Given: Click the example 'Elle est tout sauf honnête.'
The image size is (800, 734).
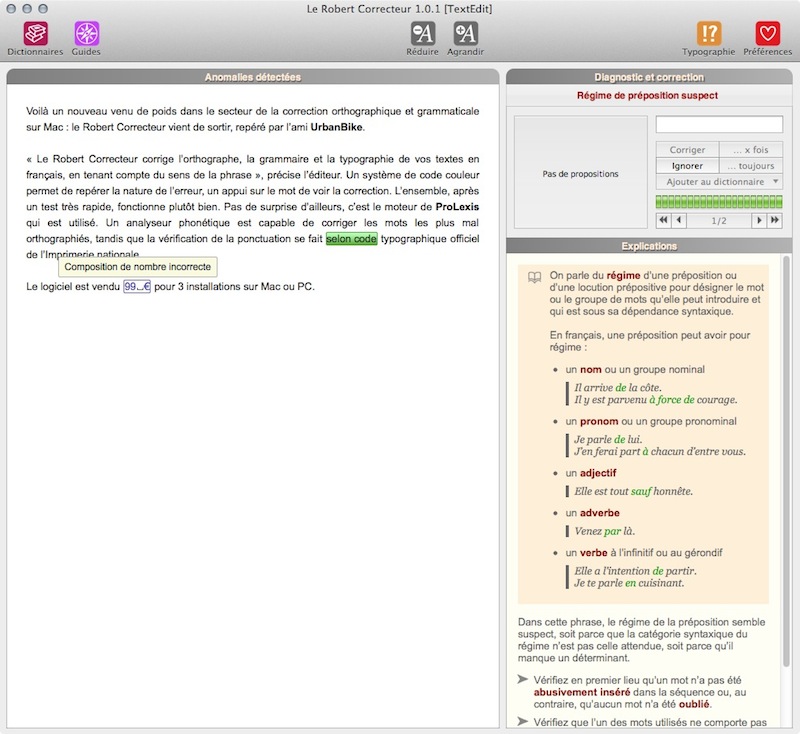Looking at the screenshot, I should pyautogui.click(x=633, y=491).
